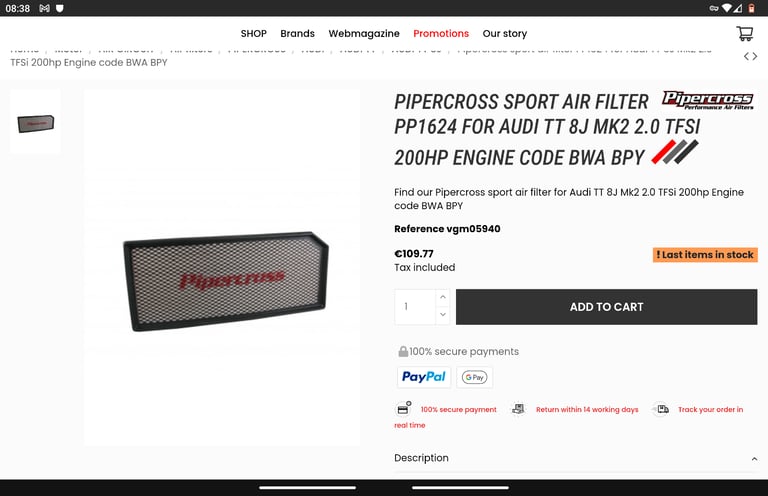The width and height of the screenshot is (768, 496).
Task: Add the air filter to cart
Action: click(606, 307)
